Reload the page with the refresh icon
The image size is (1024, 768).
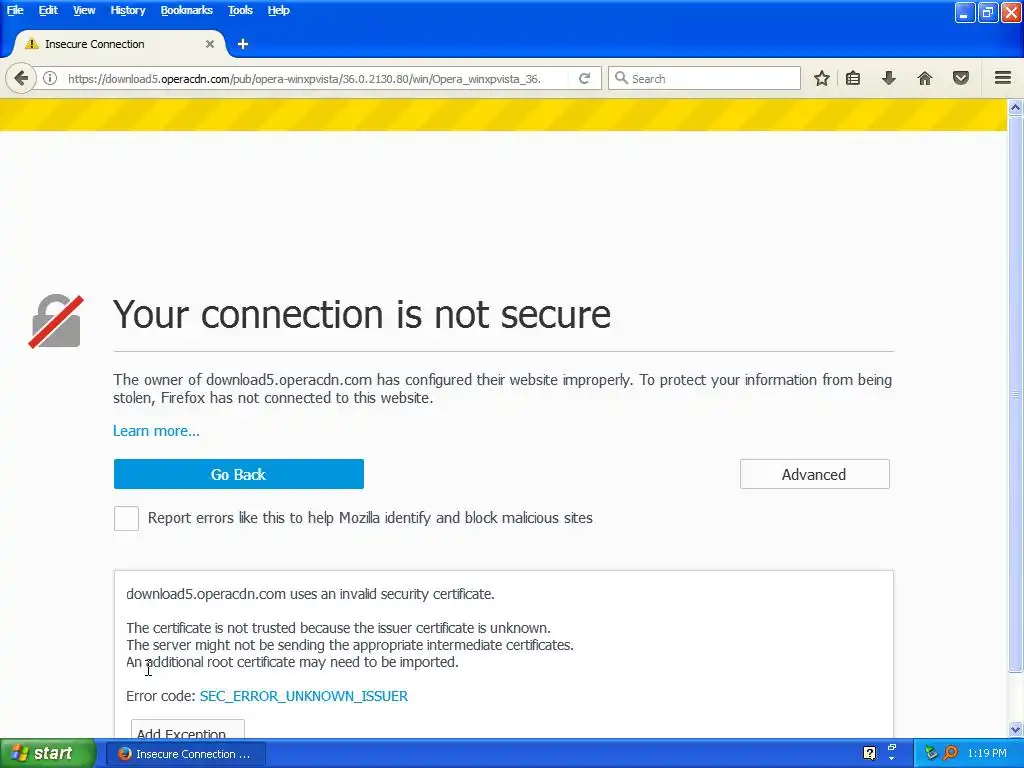pos(584,79)
